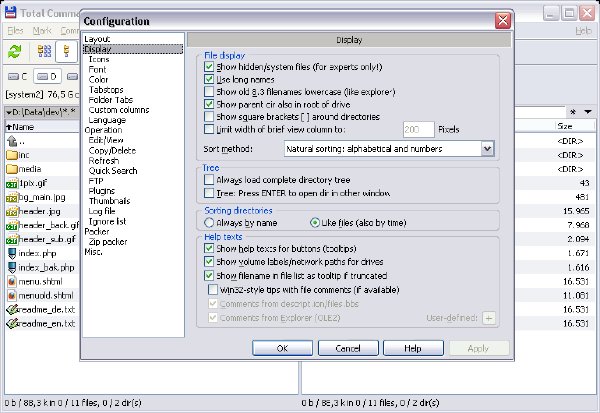Click the brief view width pixels field

coord(418,129)
